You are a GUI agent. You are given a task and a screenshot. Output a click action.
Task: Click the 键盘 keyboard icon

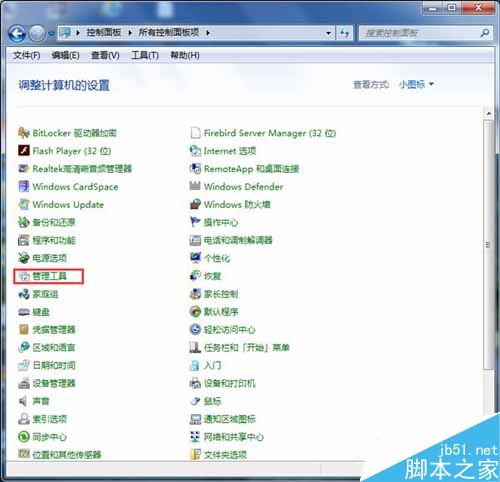click(24, 312)
